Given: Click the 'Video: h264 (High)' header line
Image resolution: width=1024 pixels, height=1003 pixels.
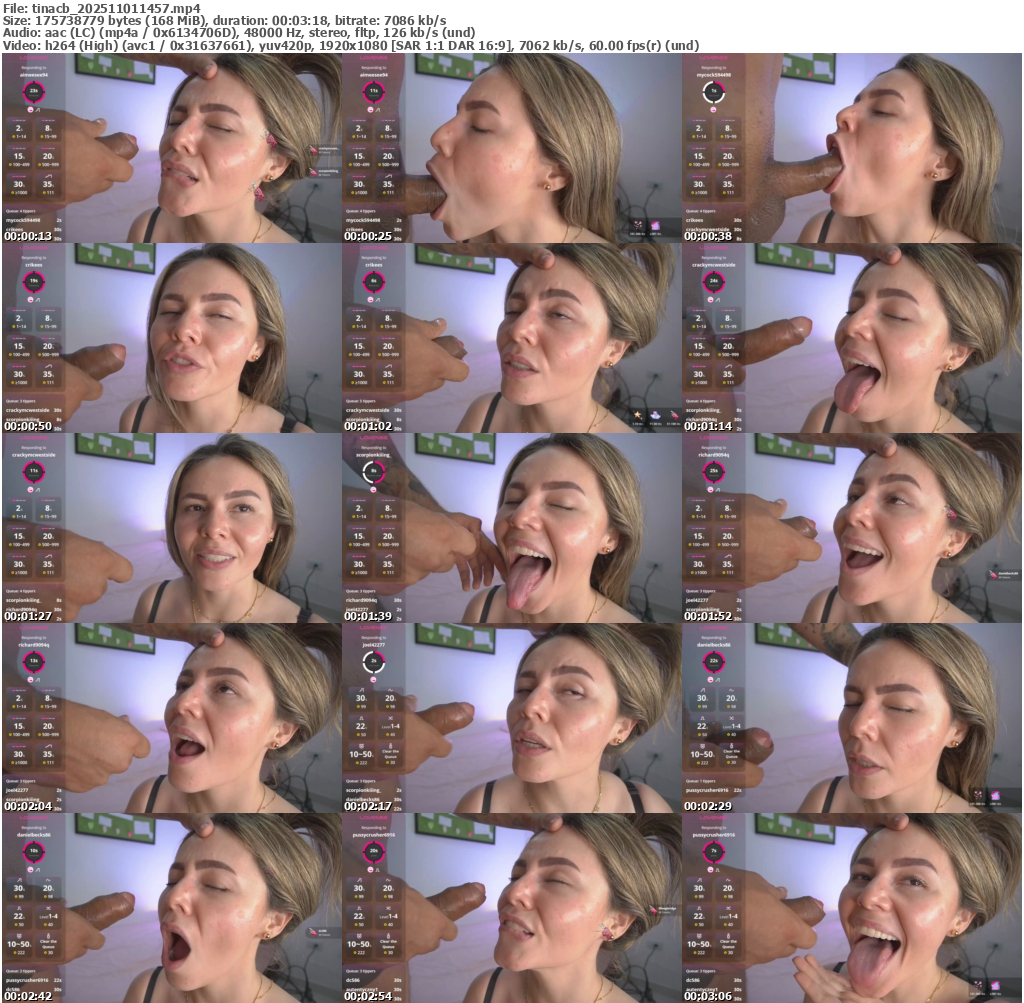Looking at the screenshot, I should (x=351, y=46).
